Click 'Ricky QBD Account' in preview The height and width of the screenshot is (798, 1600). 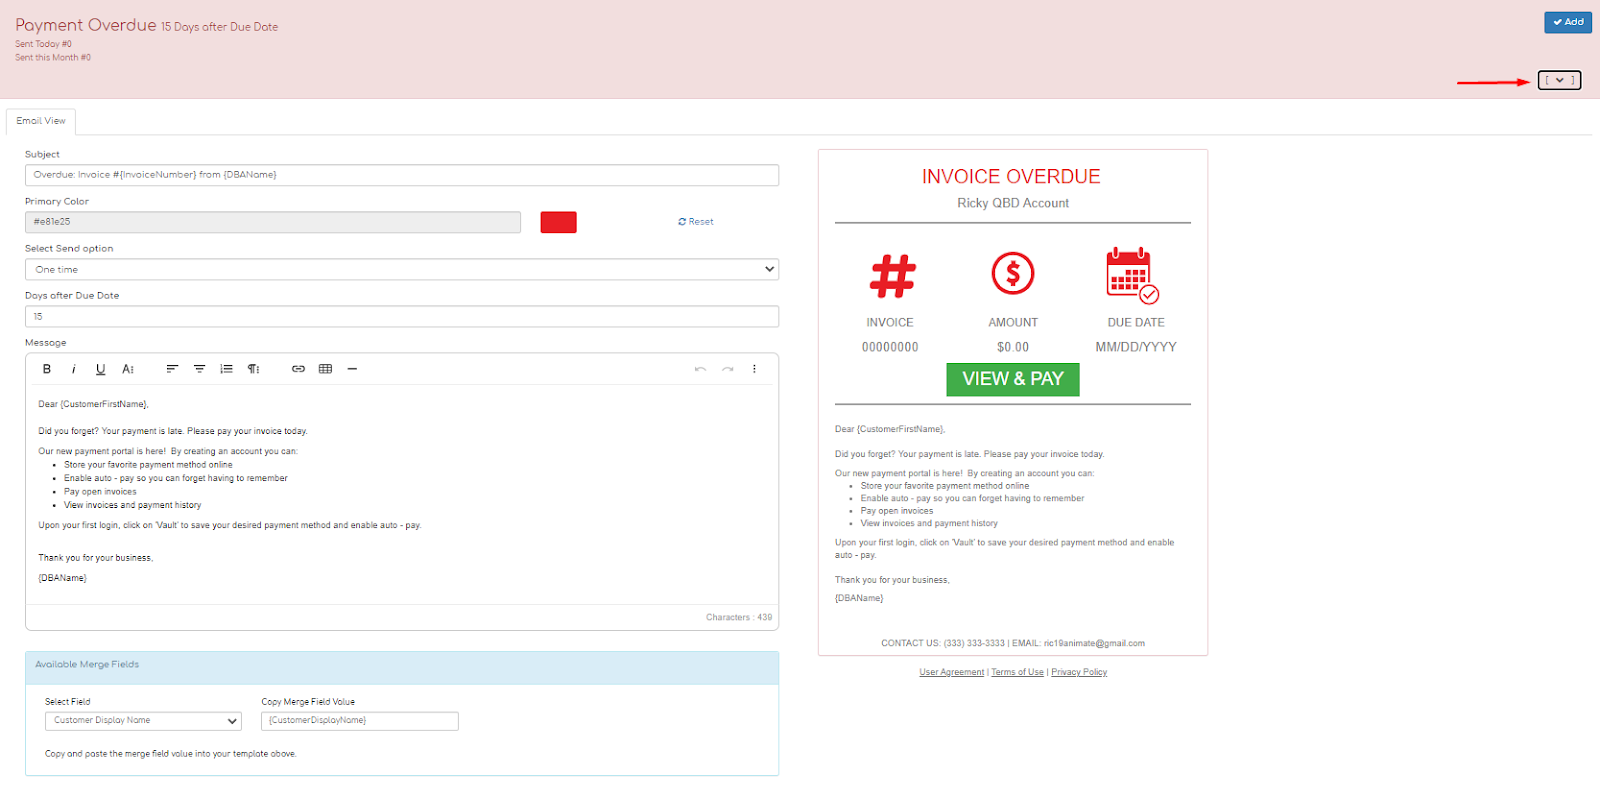click(x=1013, y=203)
